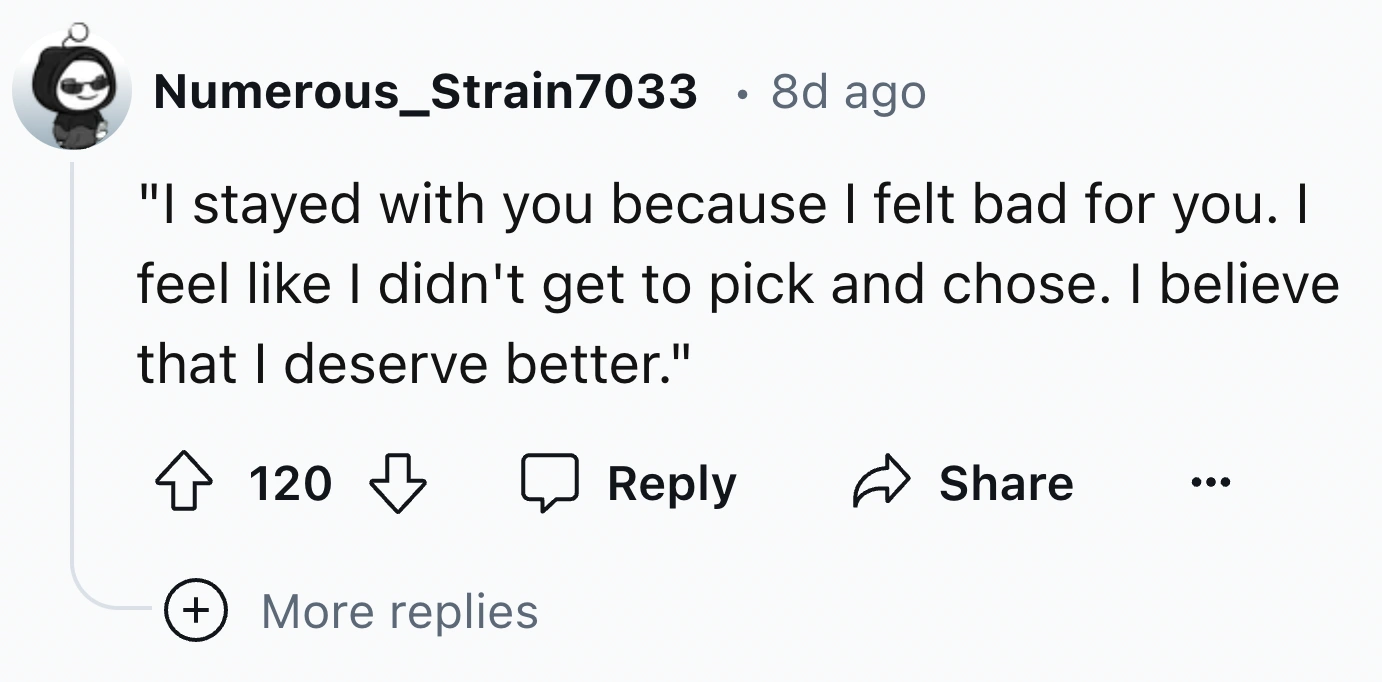The height and width of the screenshot is (682, 1382).
Task: Upvote the comment by Numerous_Strain7033
Action: pyautogui.click(x=184, y=484)
